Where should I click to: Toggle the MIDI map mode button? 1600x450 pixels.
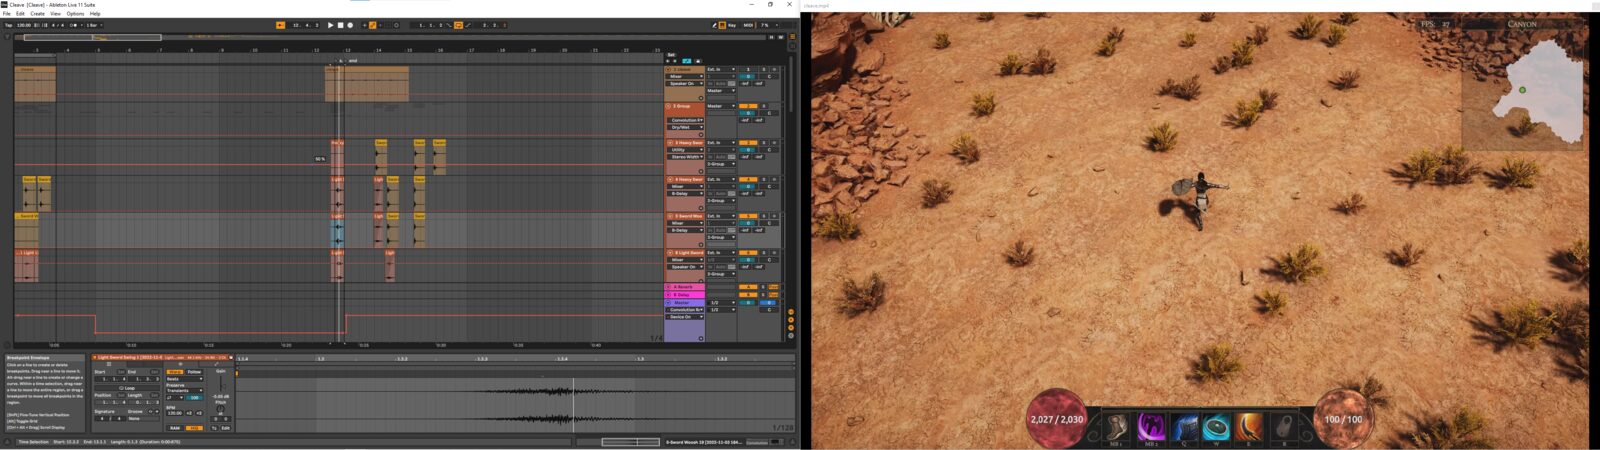[x=748, y=25]
